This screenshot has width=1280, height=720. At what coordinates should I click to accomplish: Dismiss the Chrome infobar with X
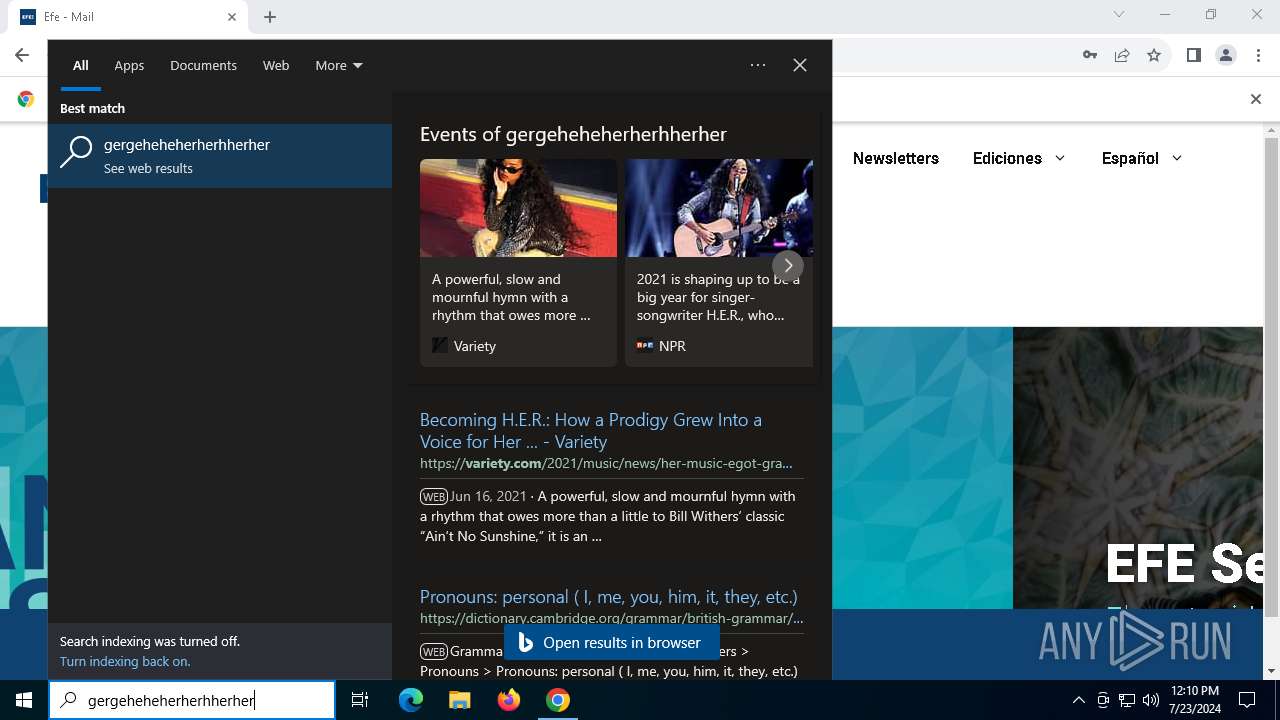pos(1256,99)
